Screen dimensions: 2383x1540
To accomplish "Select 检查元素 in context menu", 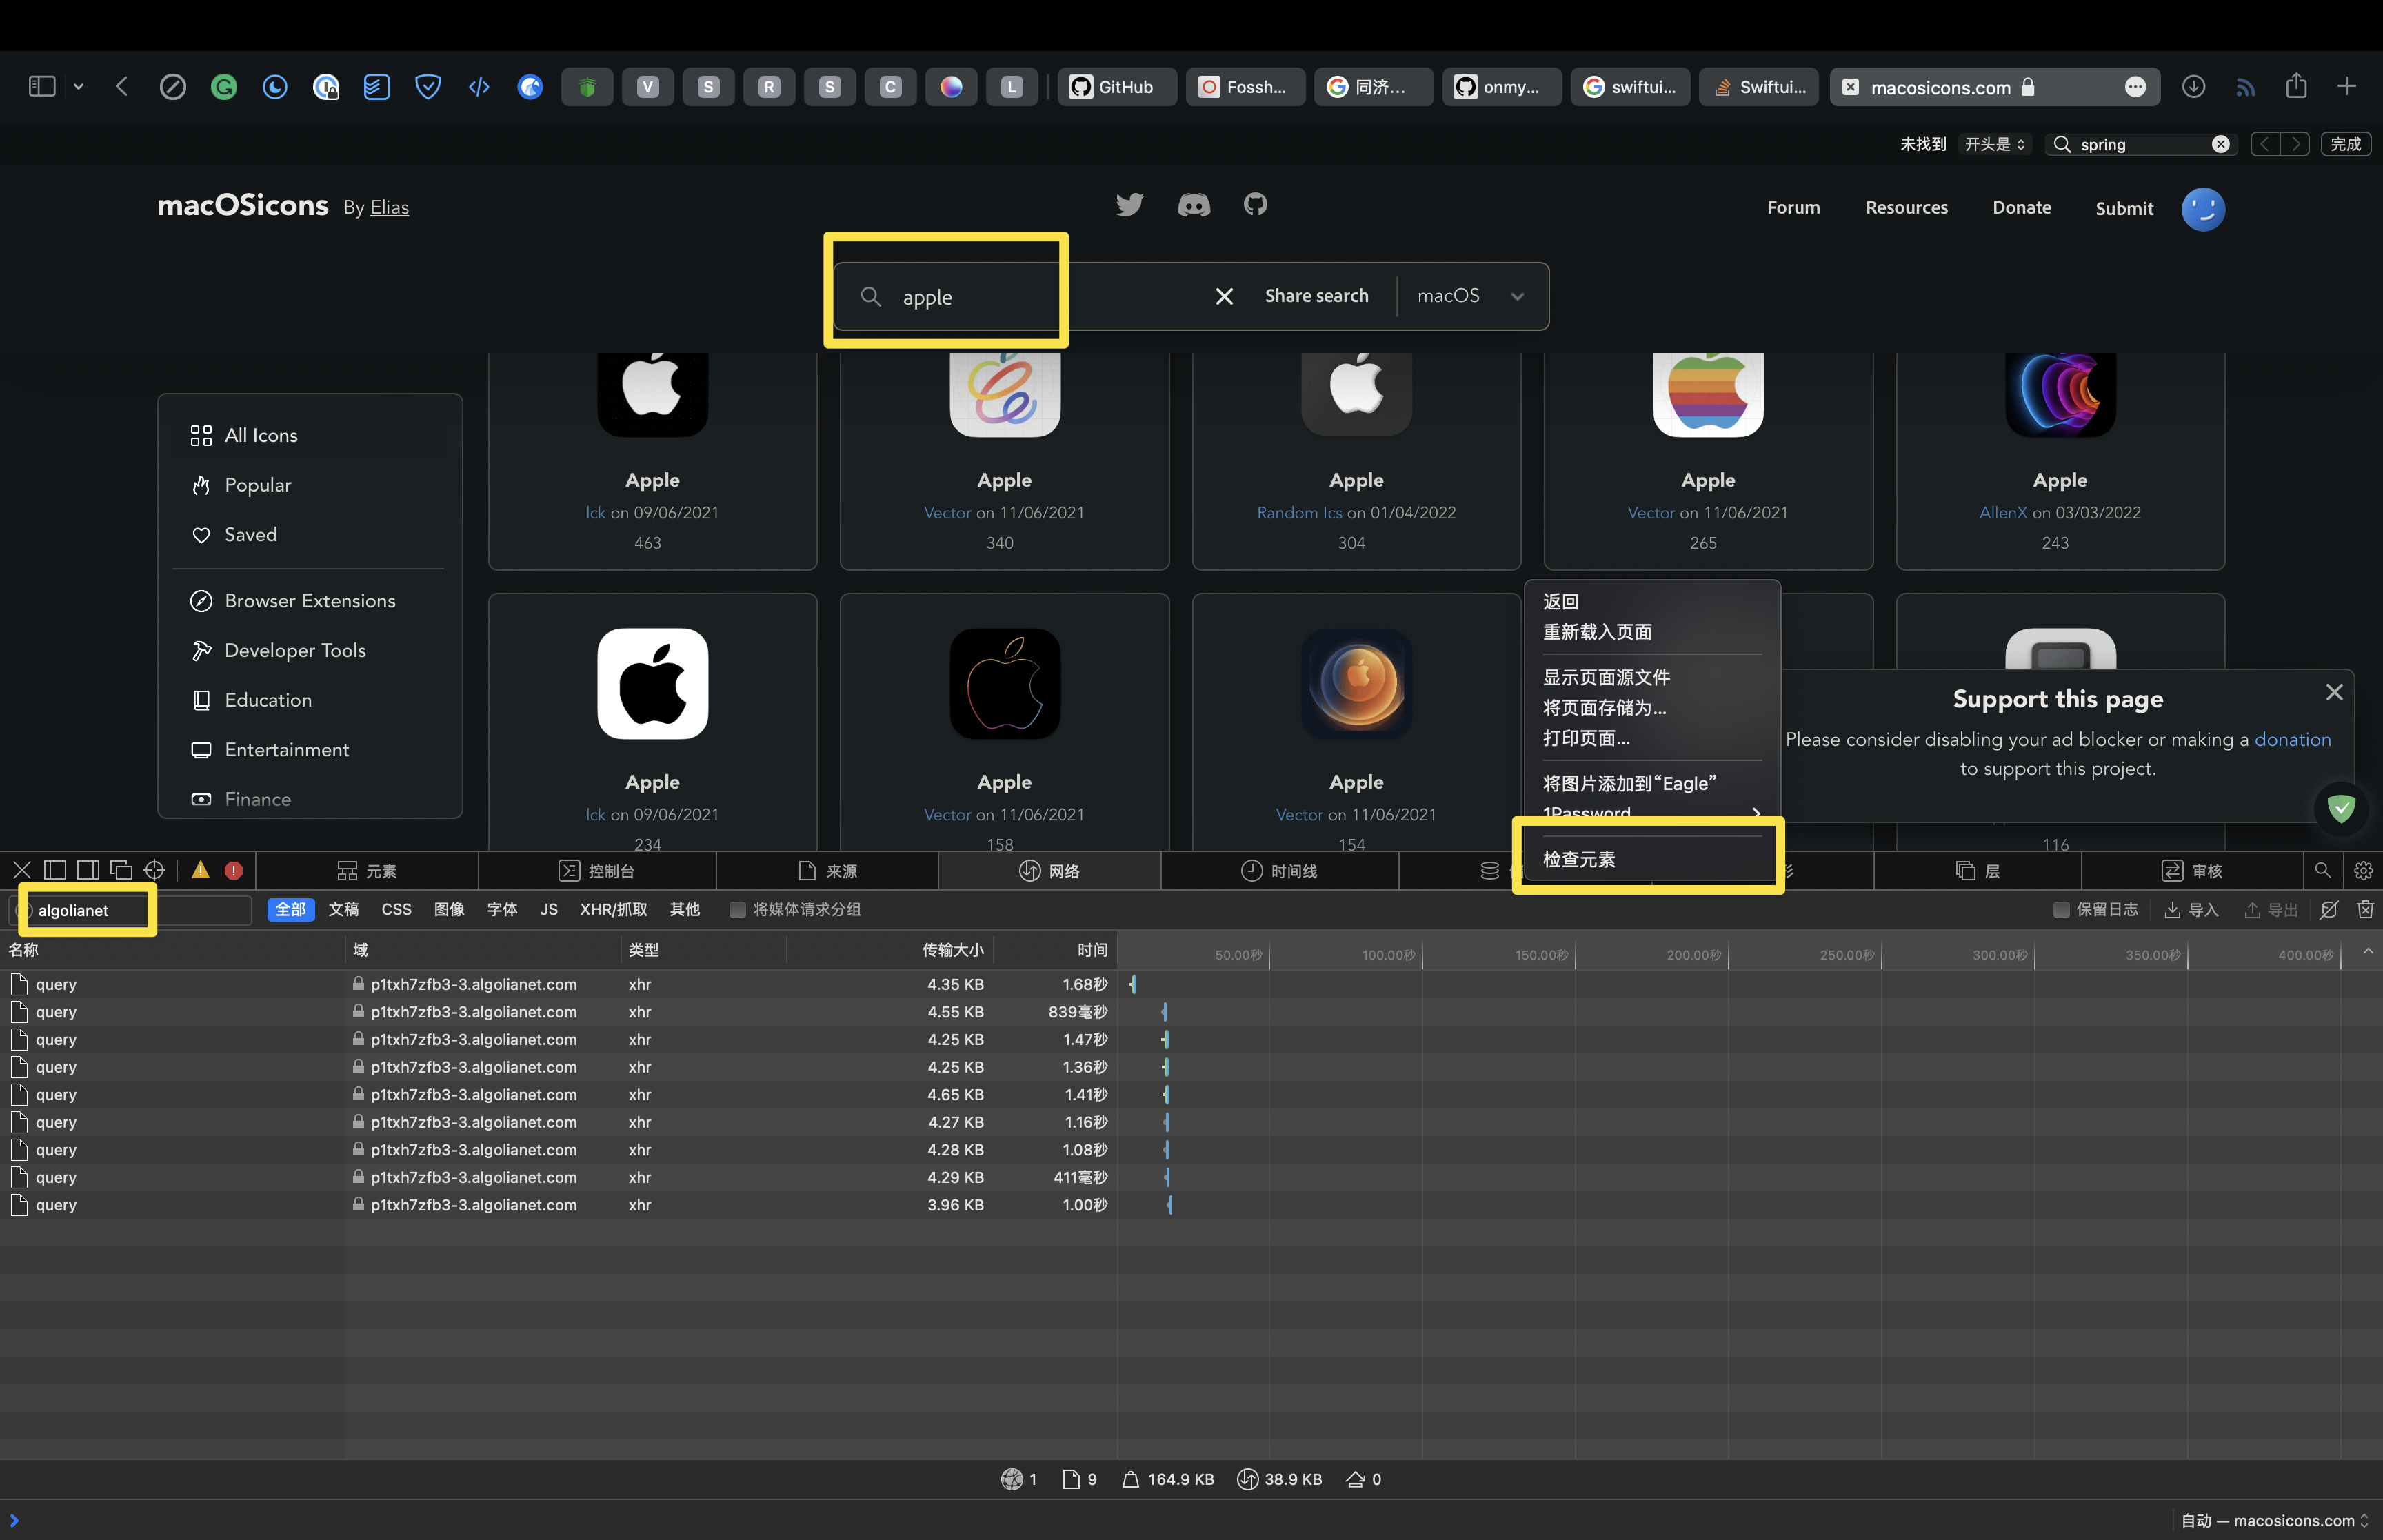I will (x=1579, y=859).
